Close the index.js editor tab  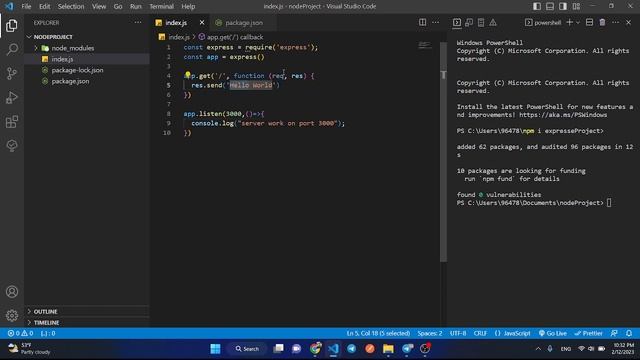click(202, 22)
